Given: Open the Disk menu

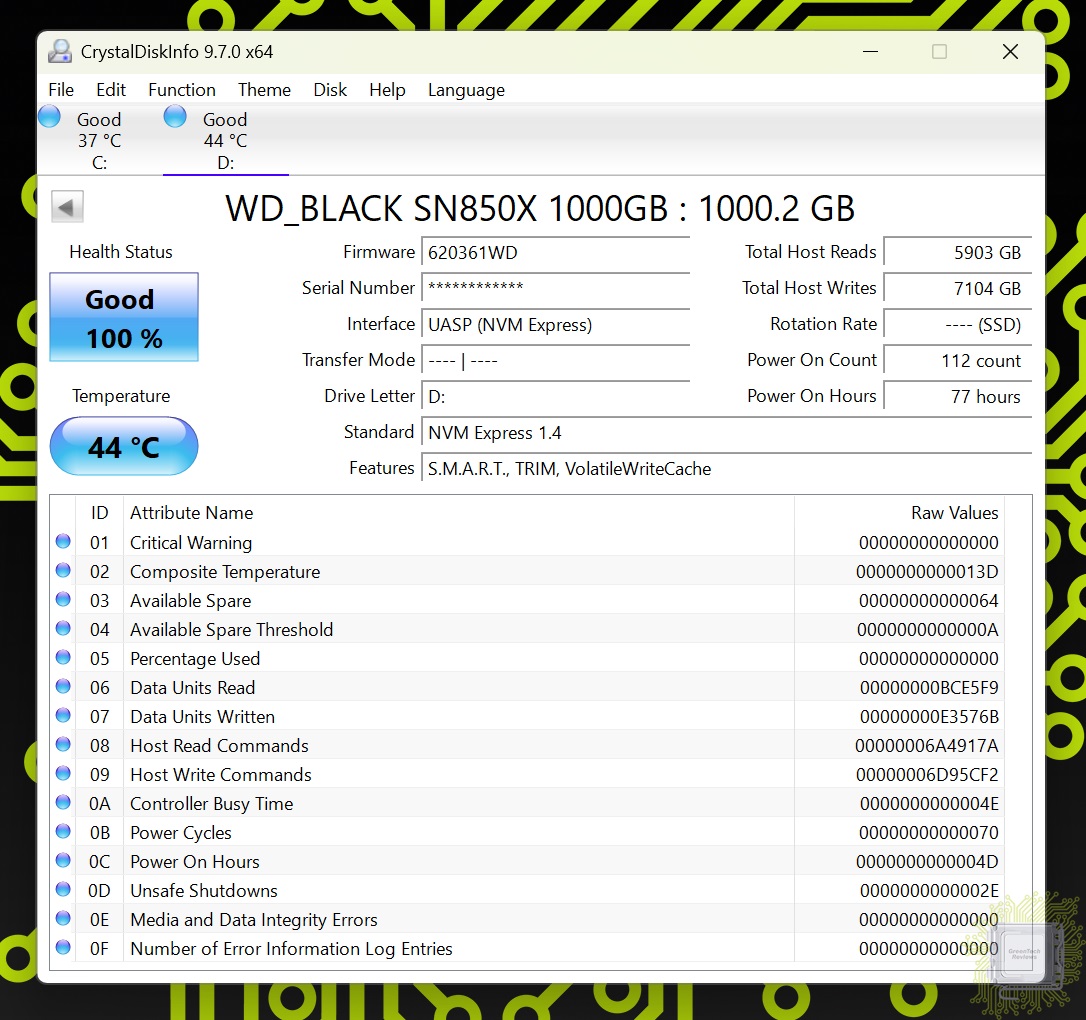Looking at the screenshot, I should pos(330,90).
